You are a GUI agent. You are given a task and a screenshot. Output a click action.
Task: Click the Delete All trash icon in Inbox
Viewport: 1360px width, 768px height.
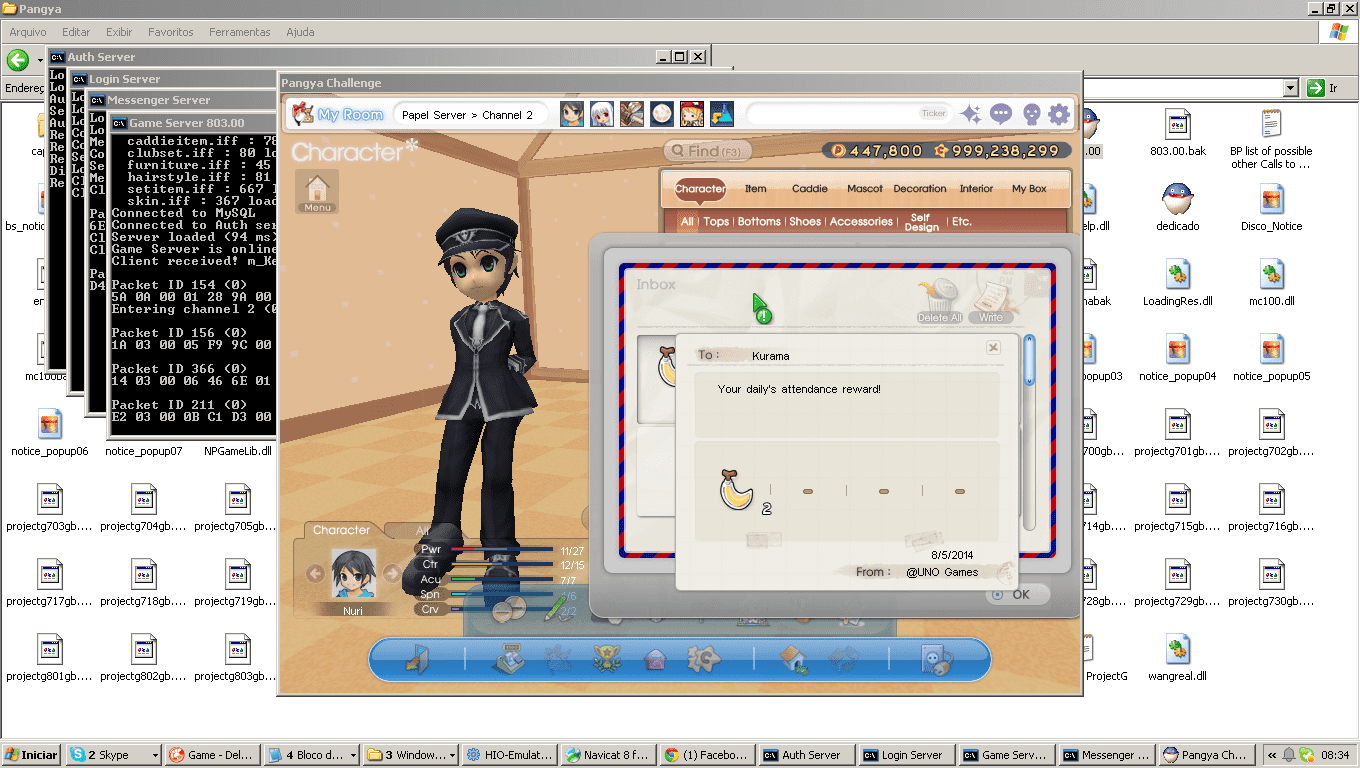939,300
